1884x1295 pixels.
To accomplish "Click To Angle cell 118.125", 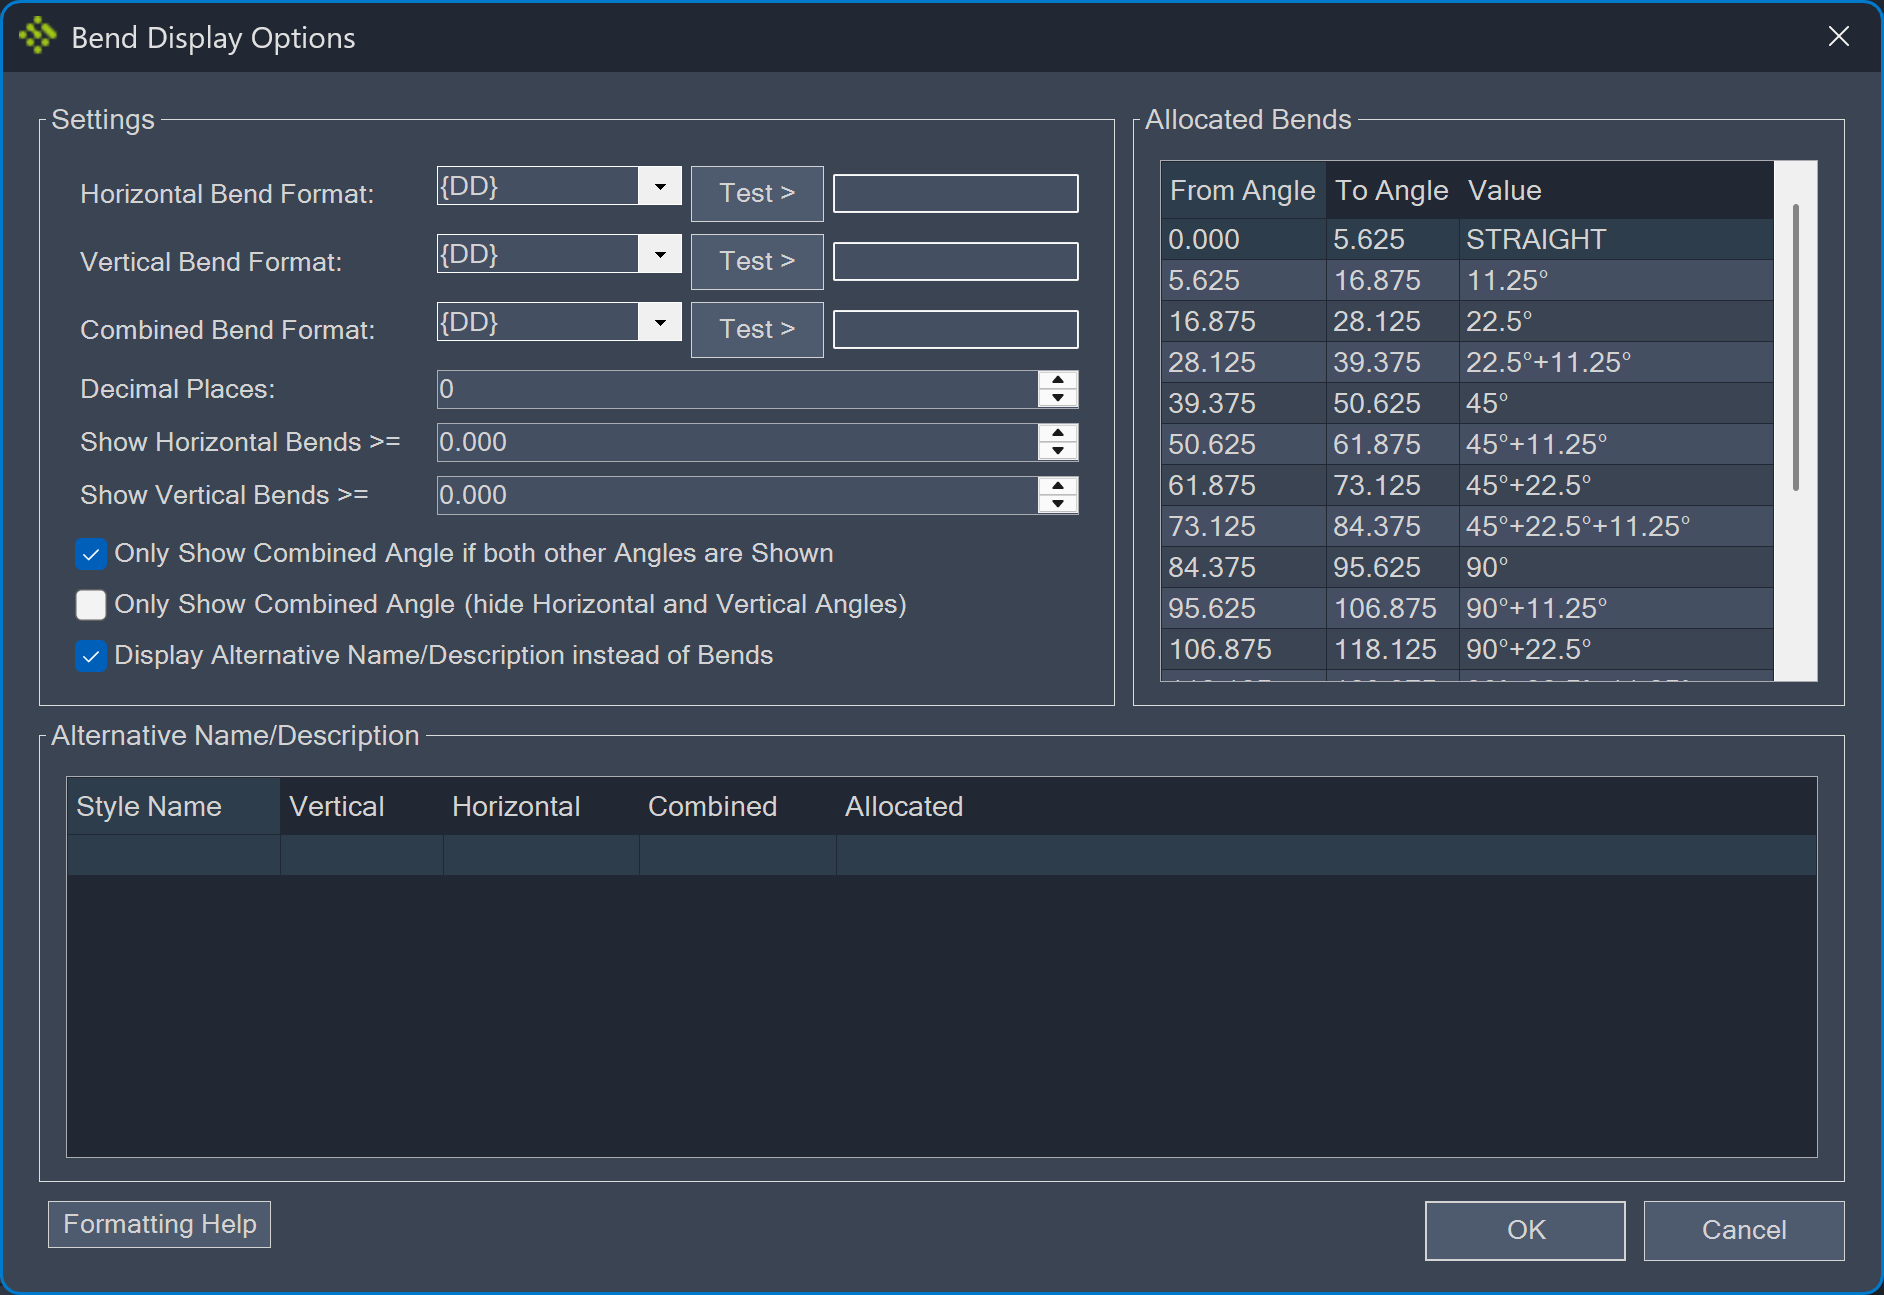I will point(1392,650).
